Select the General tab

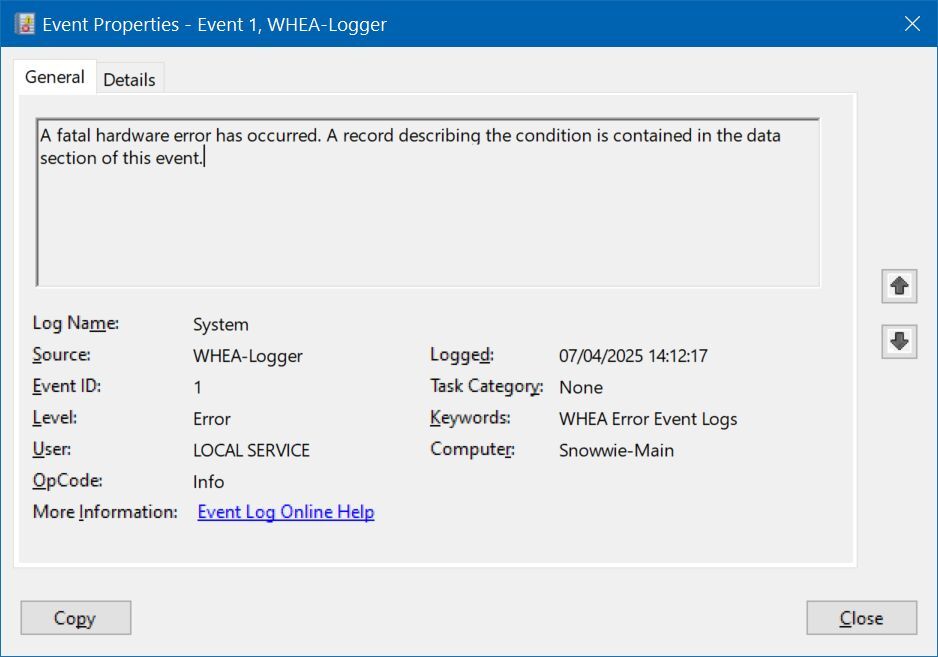(54, 77)
